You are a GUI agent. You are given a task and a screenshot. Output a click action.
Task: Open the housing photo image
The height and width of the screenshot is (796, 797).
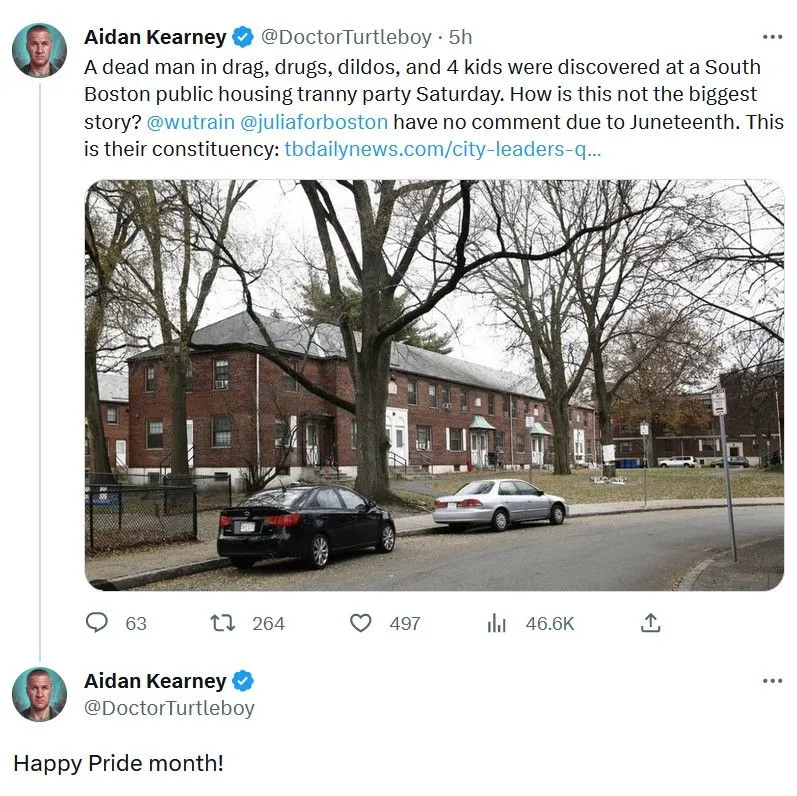click(434, 385)
